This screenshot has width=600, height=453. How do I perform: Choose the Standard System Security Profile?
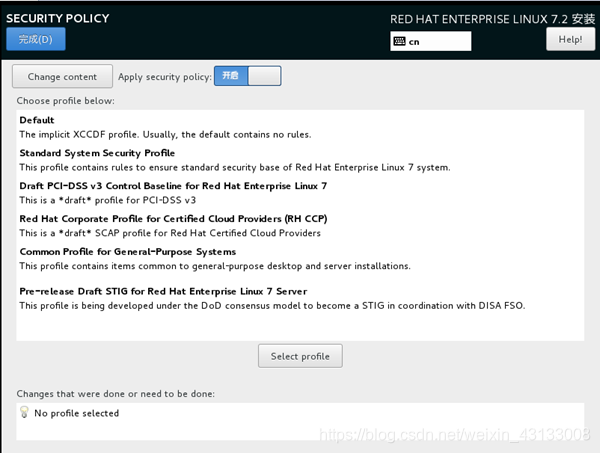point(300,160)
